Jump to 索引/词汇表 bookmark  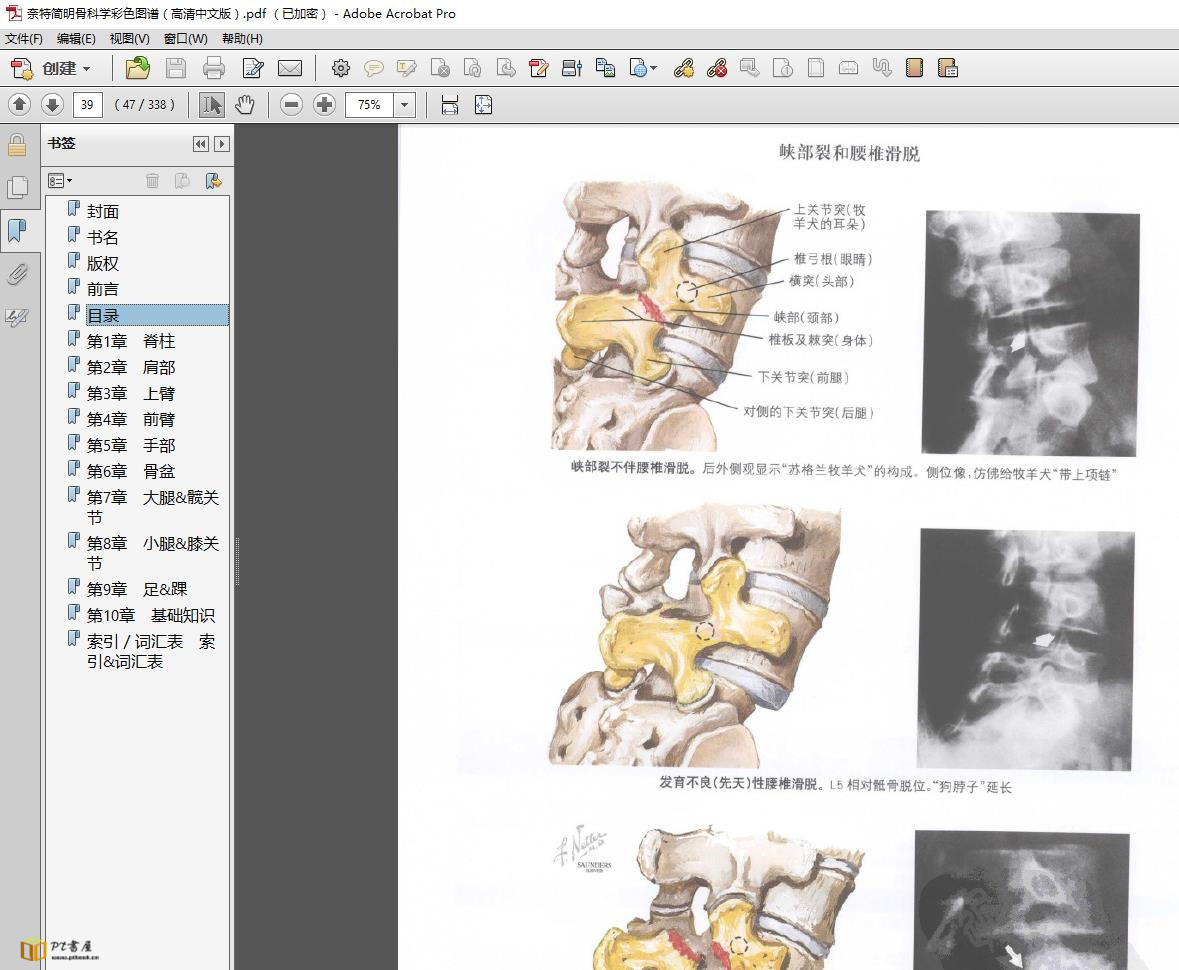151,651
